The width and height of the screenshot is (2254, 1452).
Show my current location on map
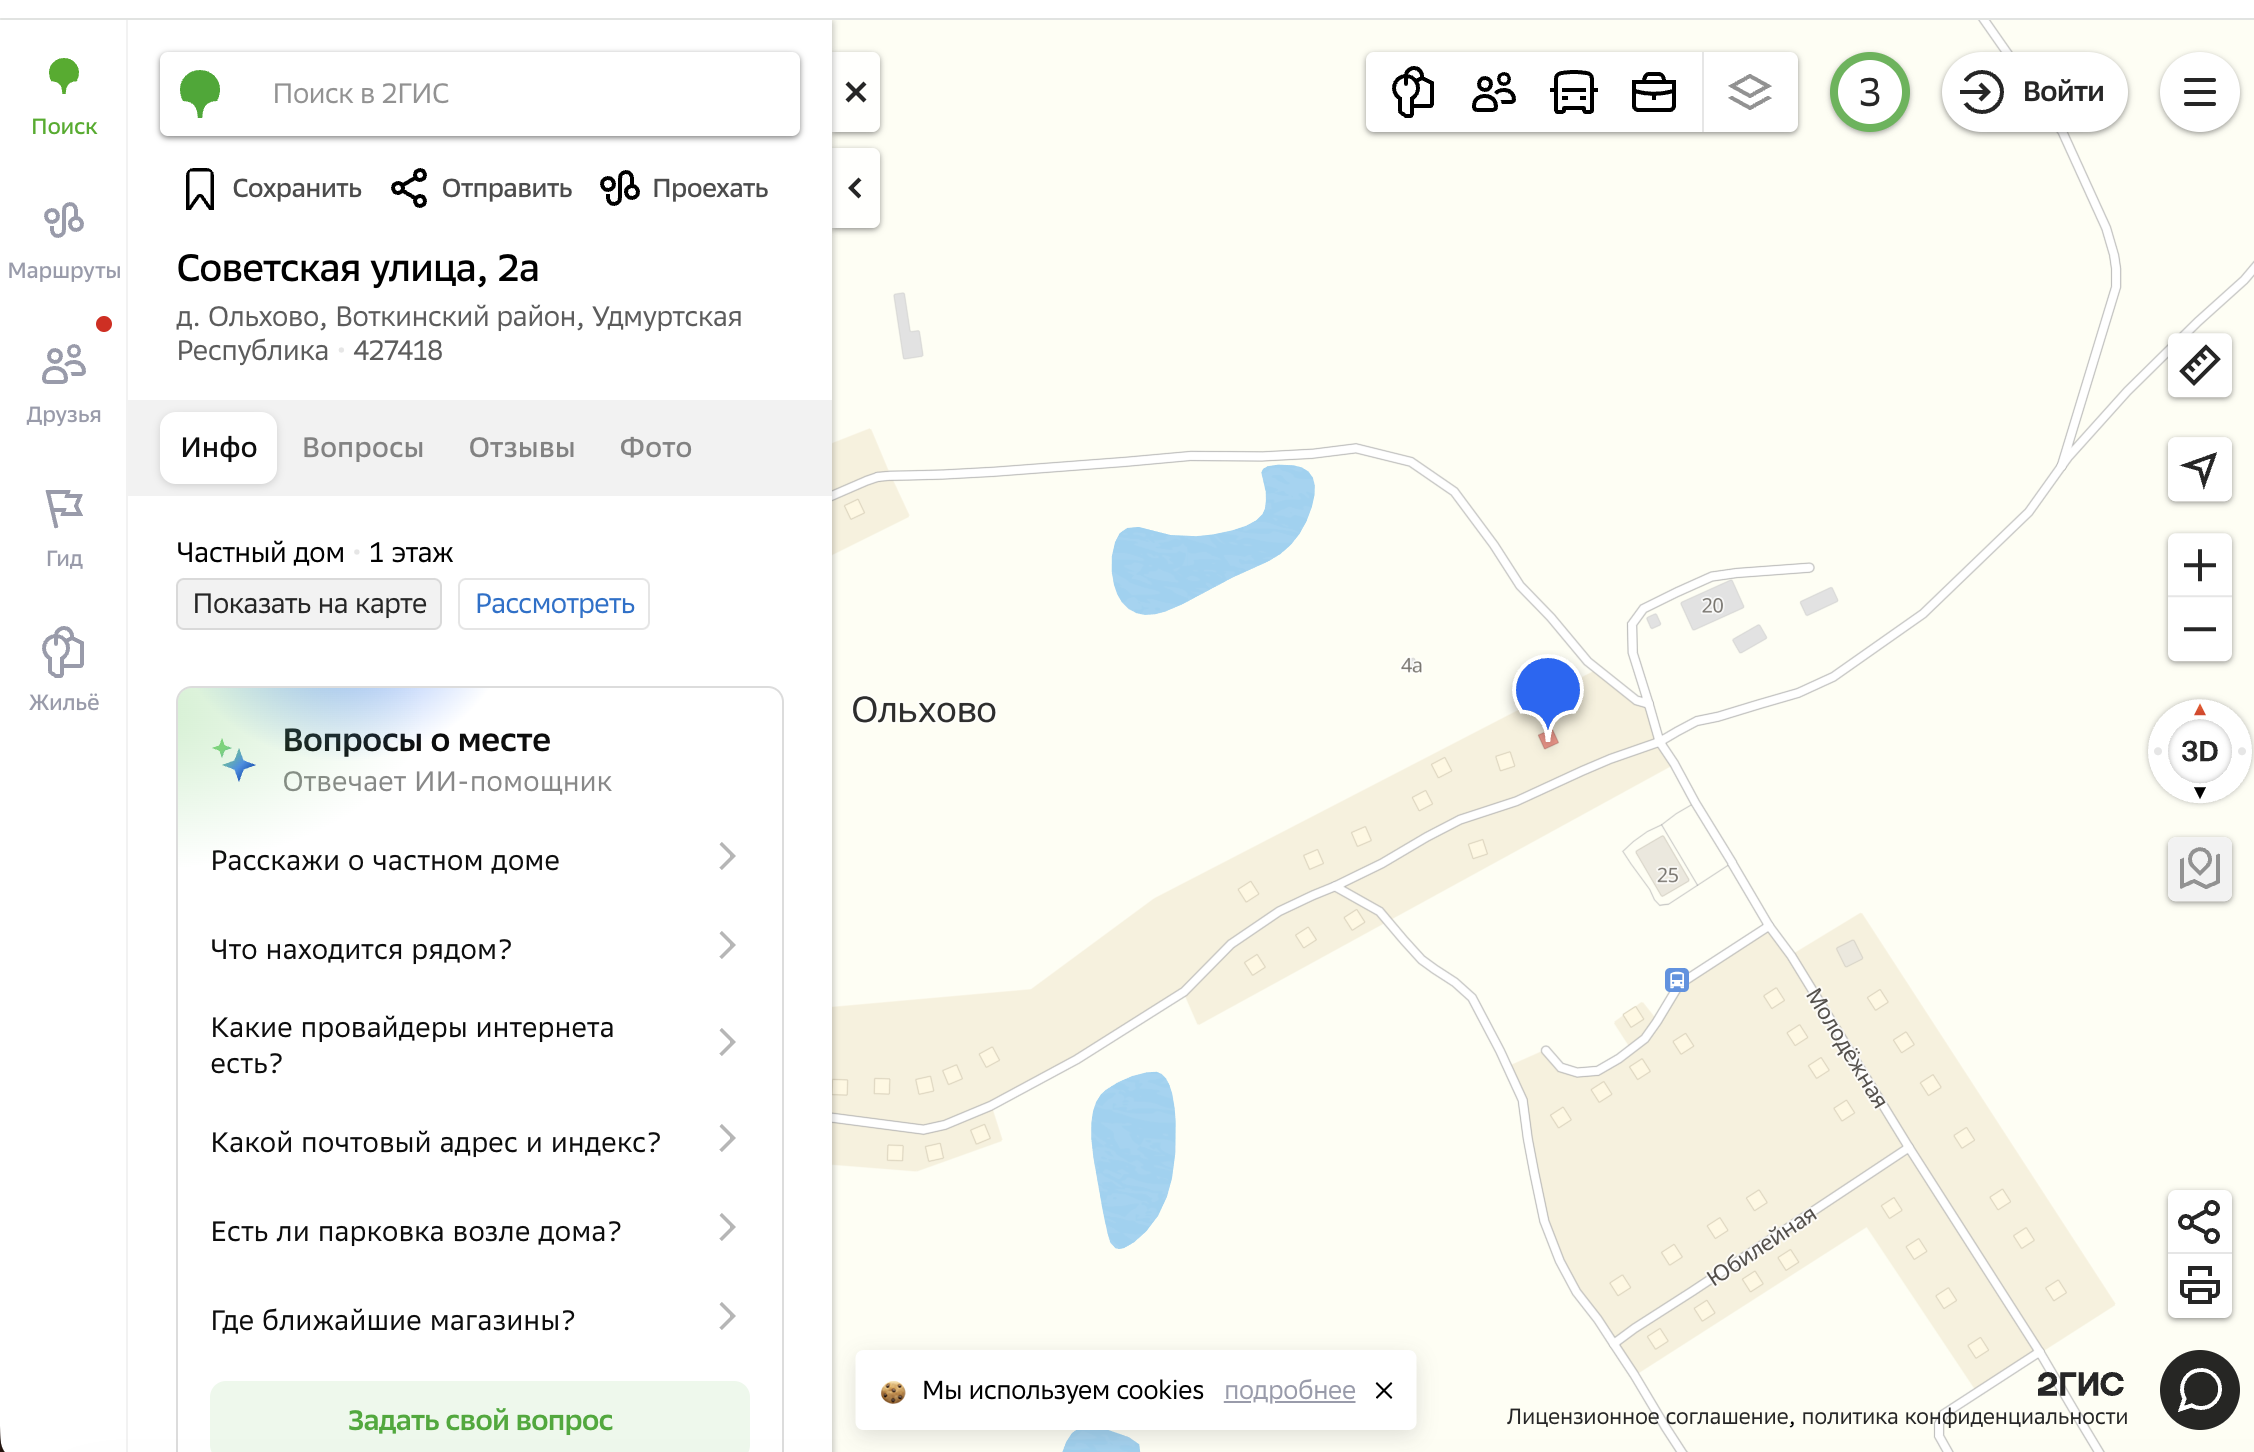click(2199, 469)
